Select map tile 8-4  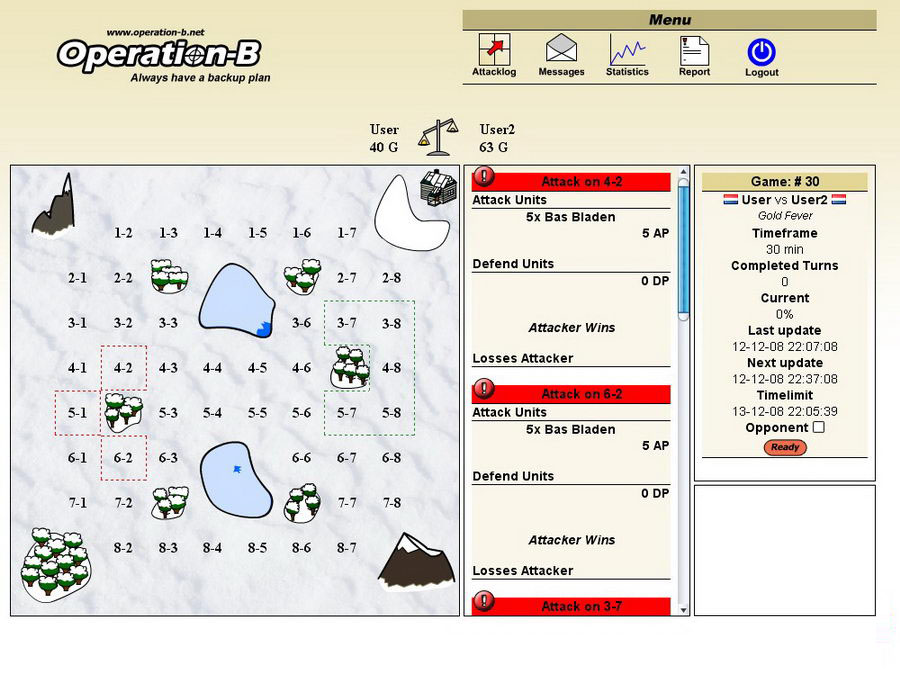(212, 548)
